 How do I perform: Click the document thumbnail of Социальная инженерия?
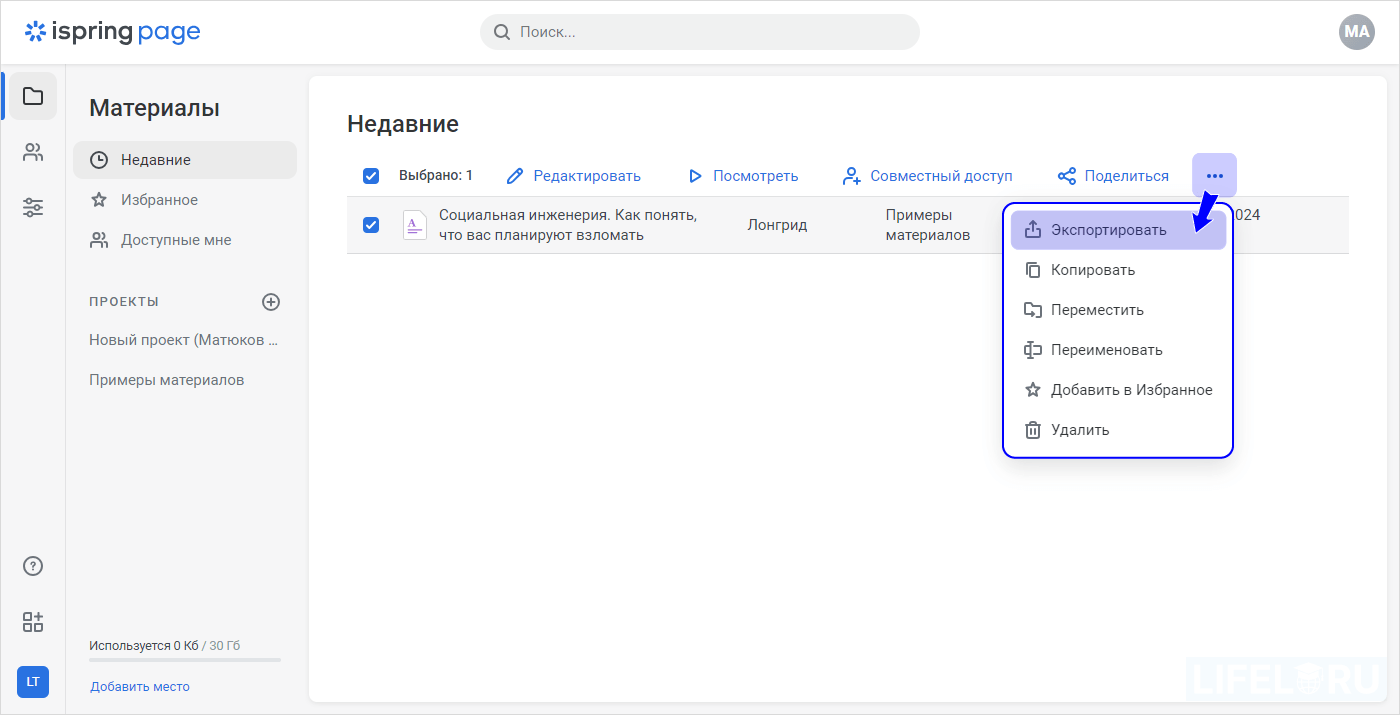pos(414,225)
